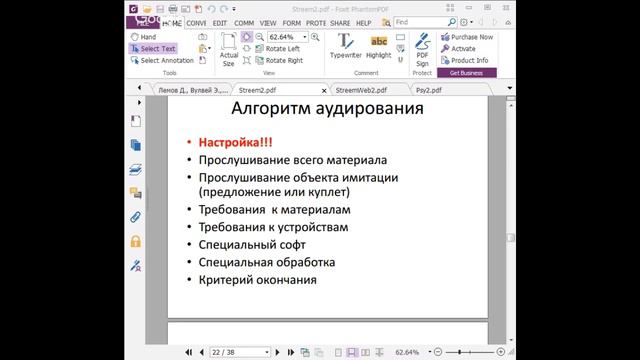Click the Snapshot camera icon
This screenshot has width=640, height=360.
tap(202, 37)
